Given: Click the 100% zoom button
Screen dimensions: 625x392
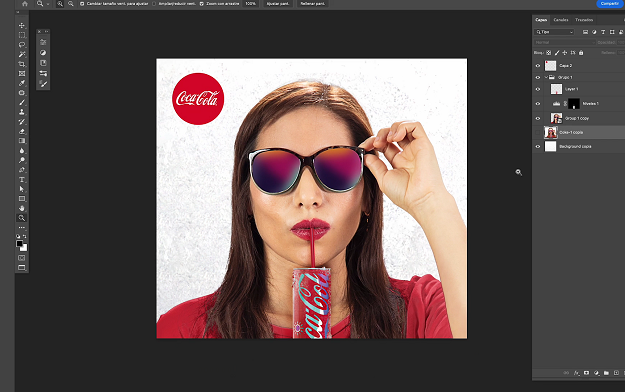Looking at the screenshot, I should click(x=251, y=4).
